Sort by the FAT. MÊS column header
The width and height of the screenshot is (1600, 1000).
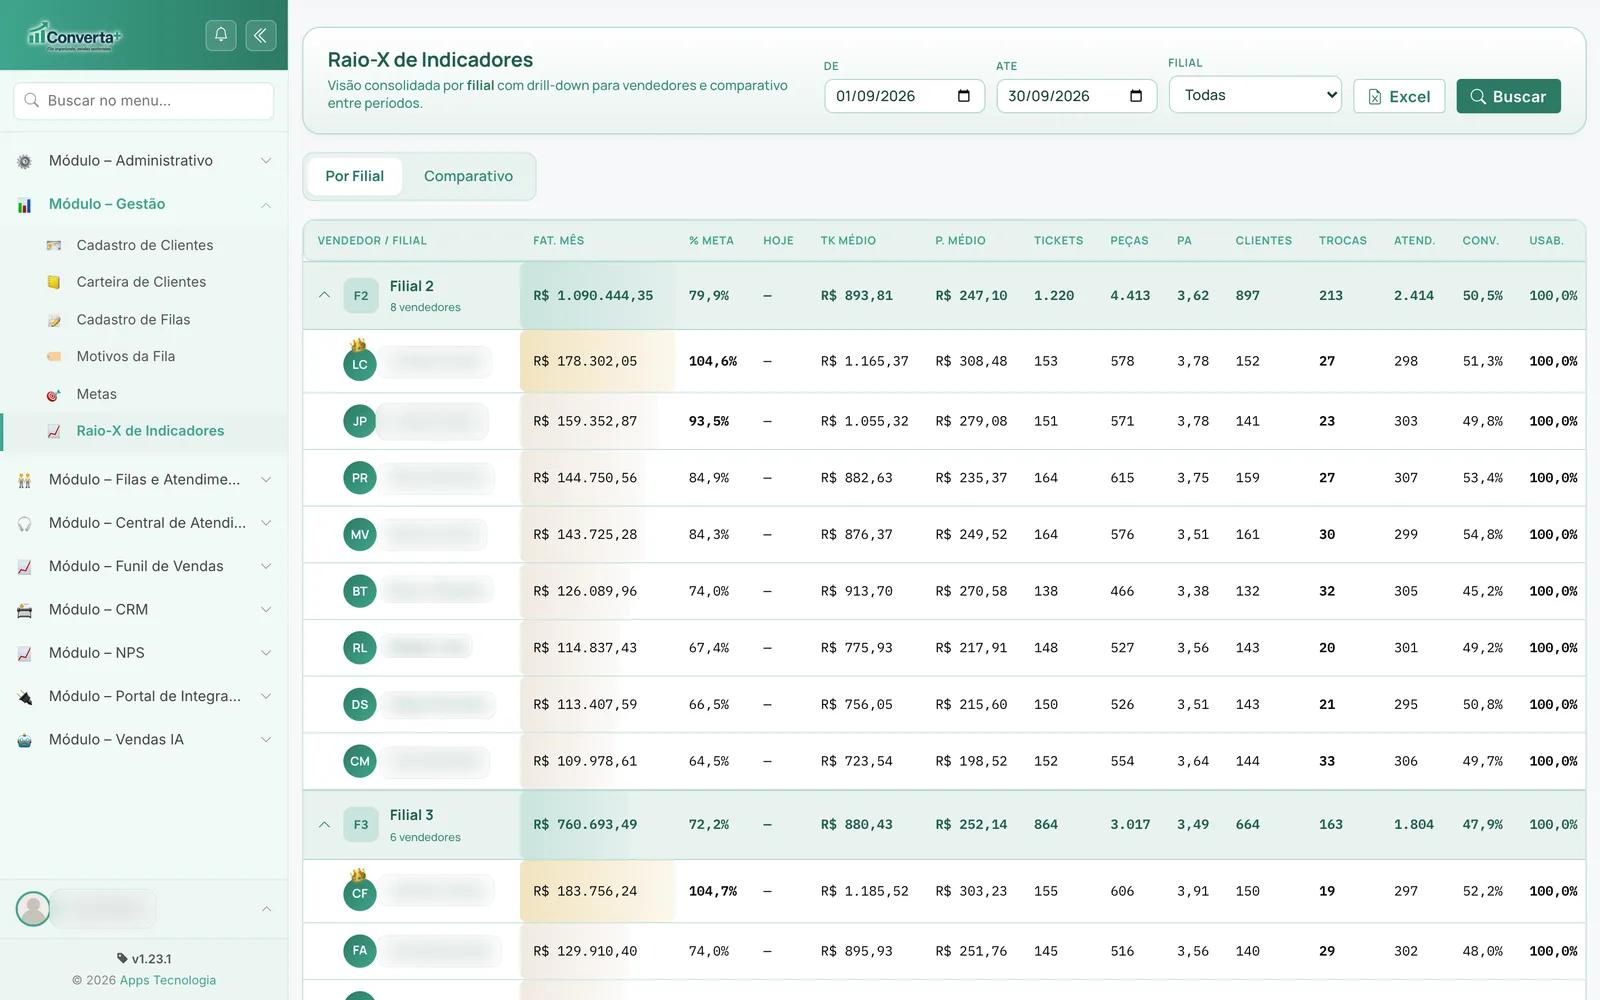pos(558,241)
